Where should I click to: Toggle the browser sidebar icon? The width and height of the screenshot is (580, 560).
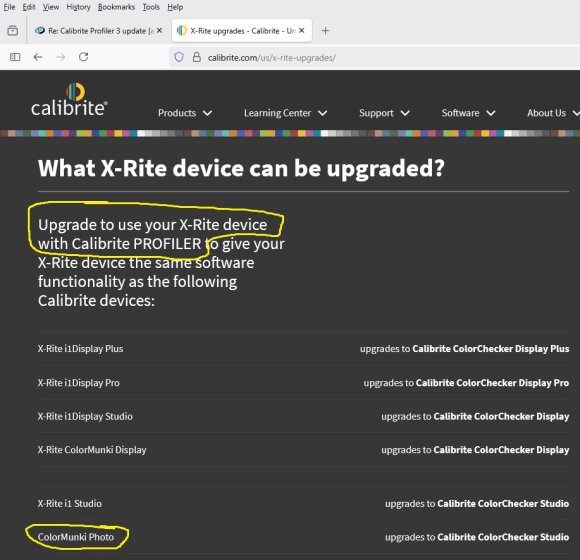(x=15, y=57)
